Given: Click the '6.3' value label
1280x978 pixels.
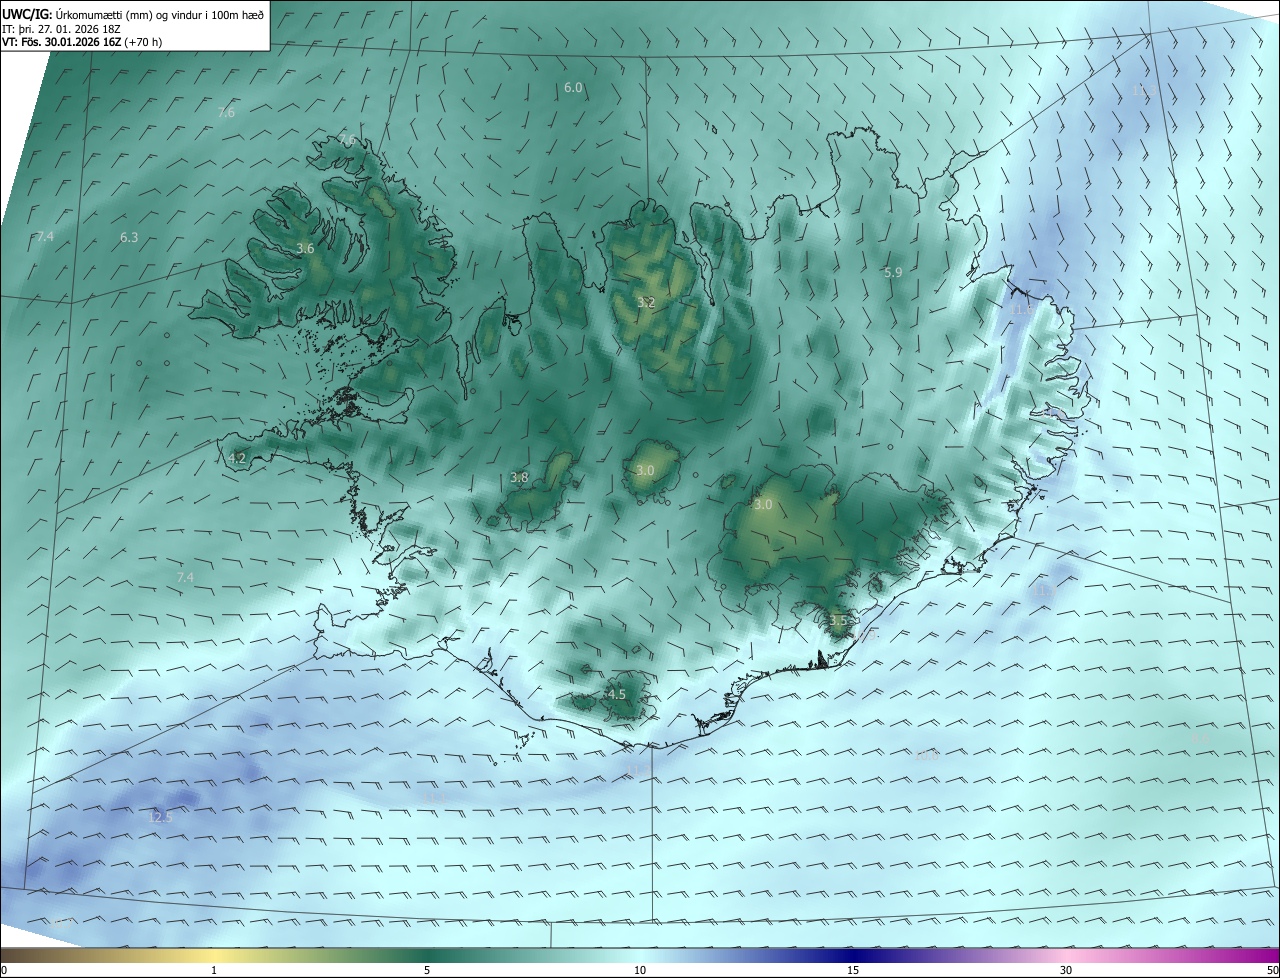Looking at the screenshot, I should click(x=129, y=238).
